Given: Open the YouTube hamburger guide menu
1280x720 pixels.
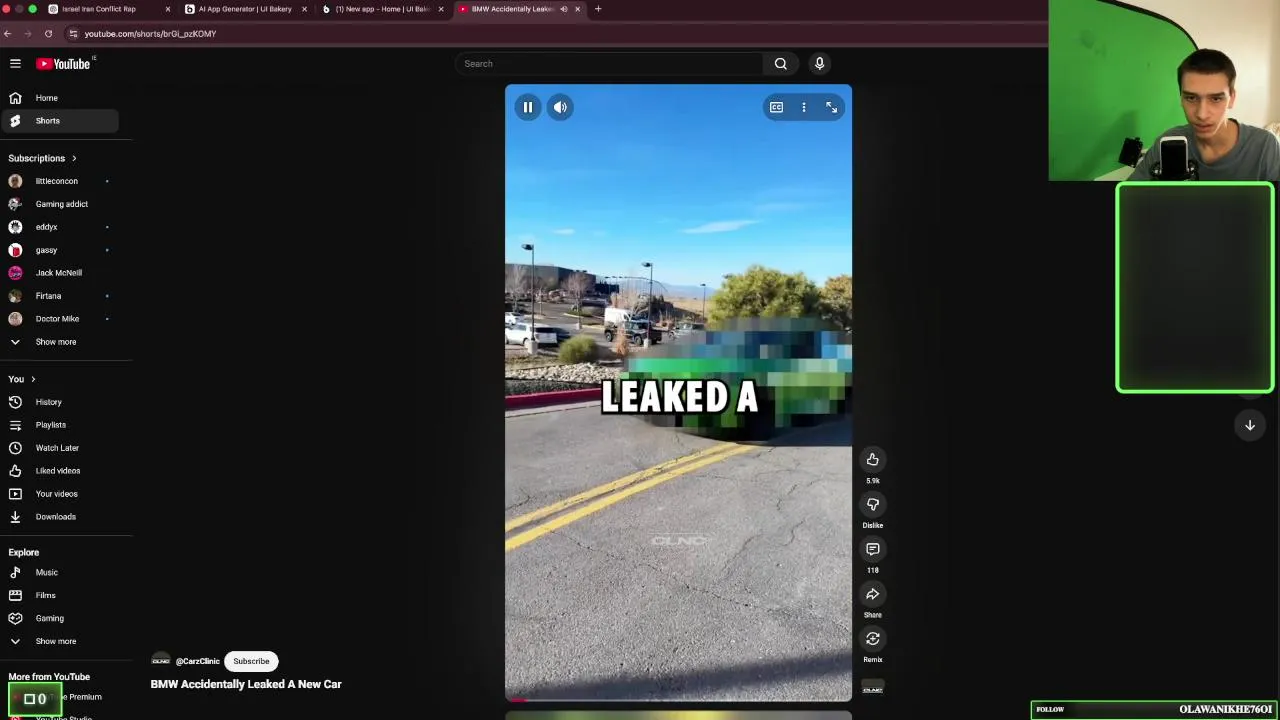Looking at the screenshot, I should tap(15, 63).
